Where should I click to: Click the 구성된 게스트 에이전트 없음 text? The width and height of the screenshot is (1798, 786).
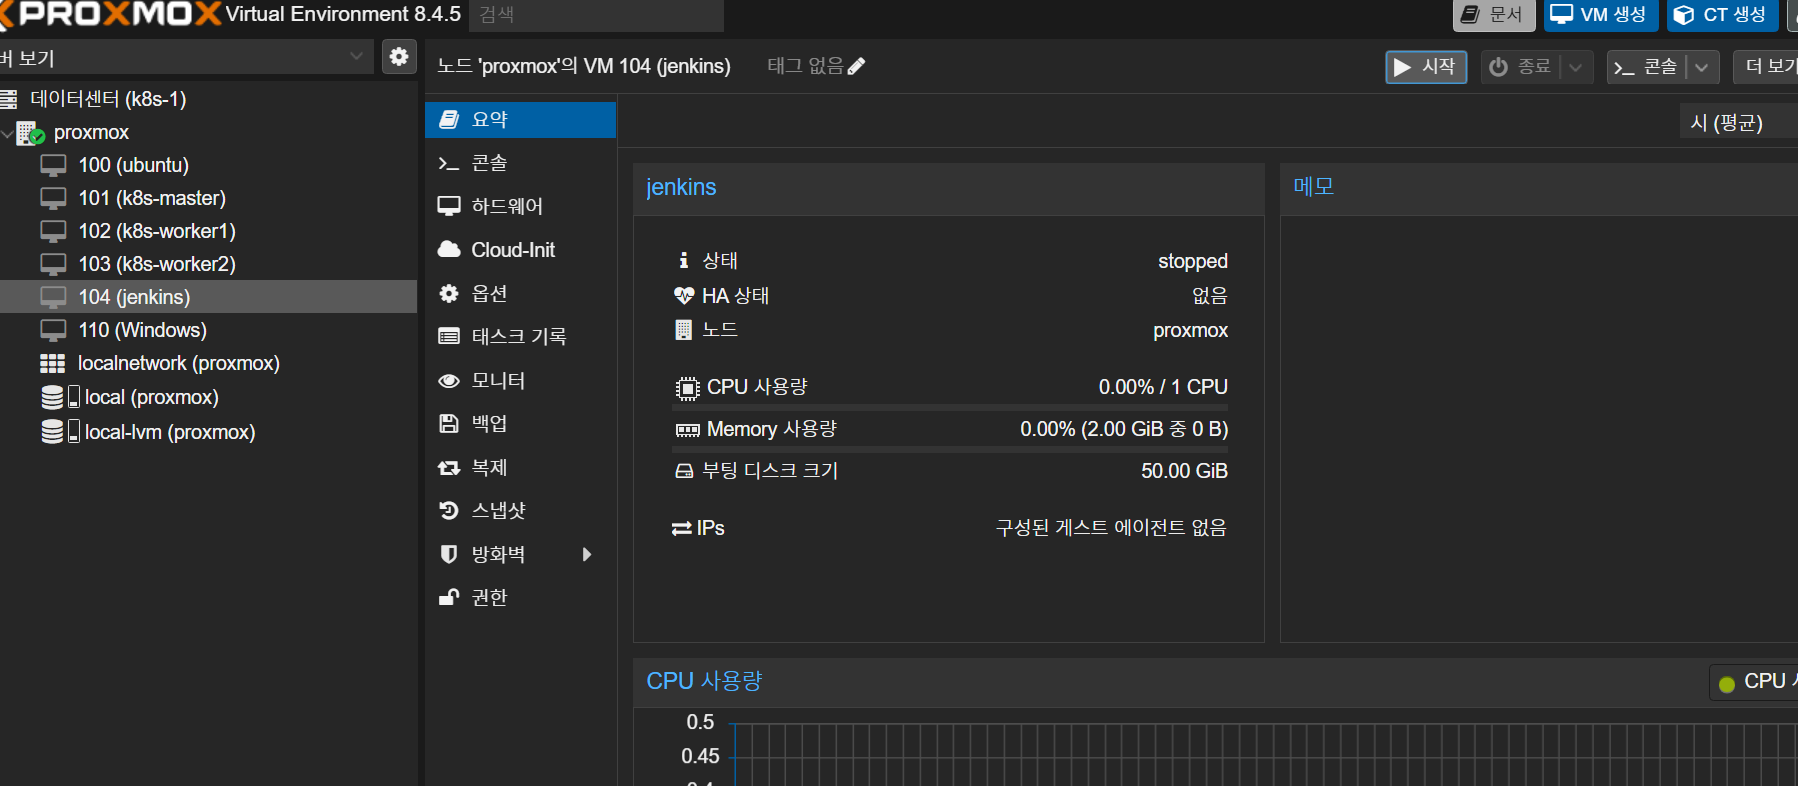pos(1111,528)
